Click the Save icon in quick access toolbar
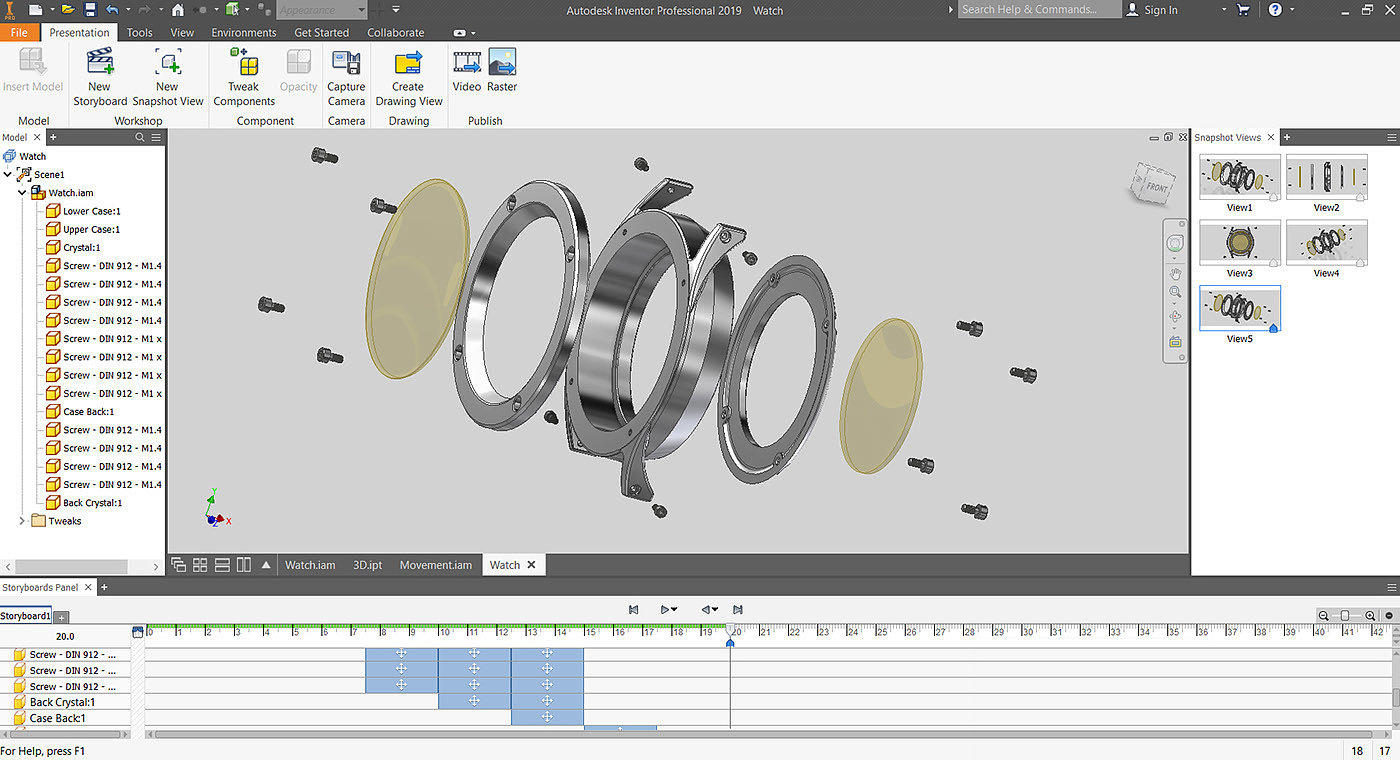The width and height of the screenshot is (1400, 760). (x=90, y=10)
